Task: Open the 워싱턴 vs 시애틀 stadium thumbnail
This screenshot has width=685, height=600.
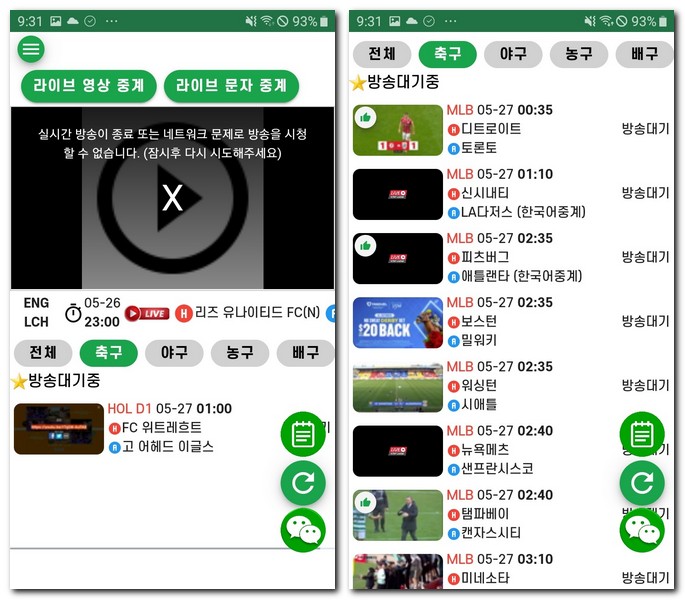Action: tap(398, 387)
